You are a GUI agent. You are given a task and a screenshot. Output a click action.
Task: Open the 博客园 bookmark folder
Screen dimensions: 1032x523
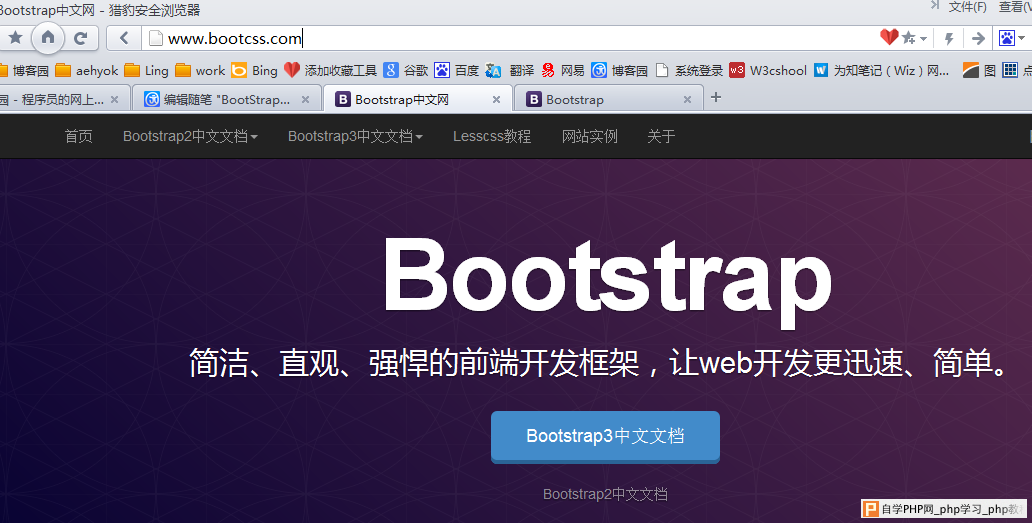tap(25, 70)
